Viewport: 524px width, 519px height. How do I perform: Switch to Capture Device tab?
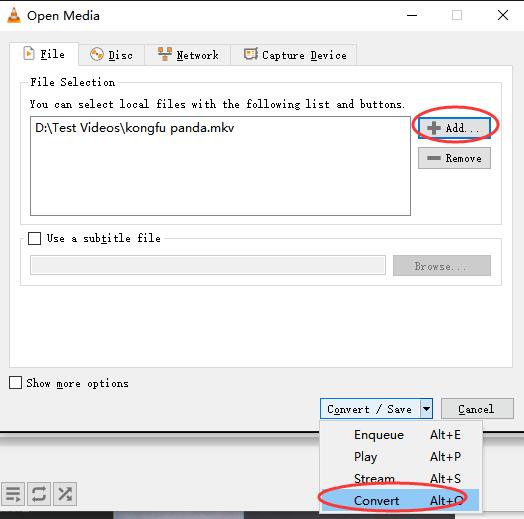[x=294, y=55]
